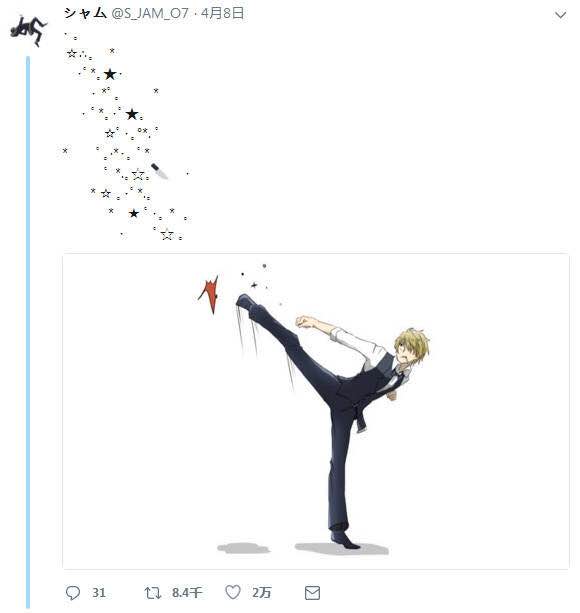Open the attached kicking character image
This screenshot has height=613, width=580.
[x=316, y=411]
